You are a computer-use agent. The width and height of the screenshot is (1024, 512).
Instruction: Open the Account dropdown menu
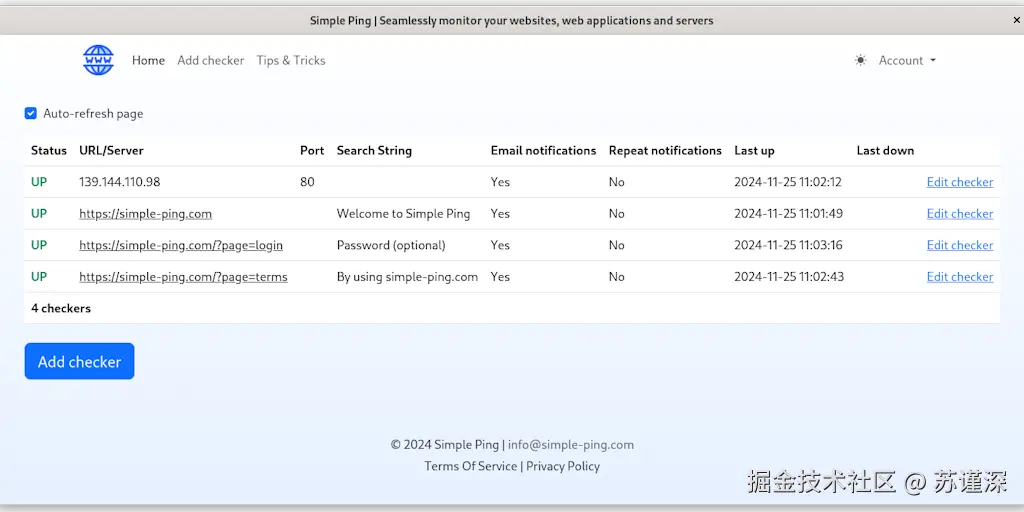click(x=907, y=61)
